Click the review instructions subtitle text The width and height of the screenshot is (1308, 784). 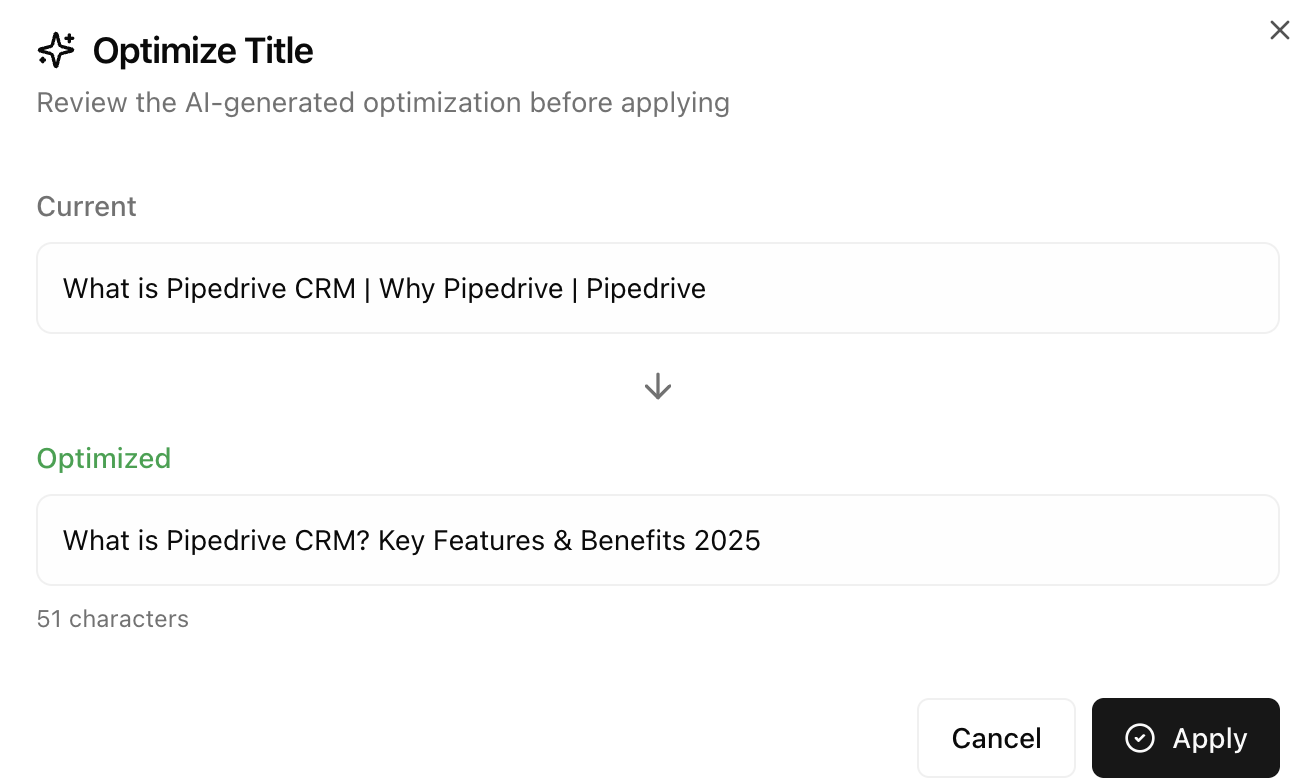coord(383,102)
